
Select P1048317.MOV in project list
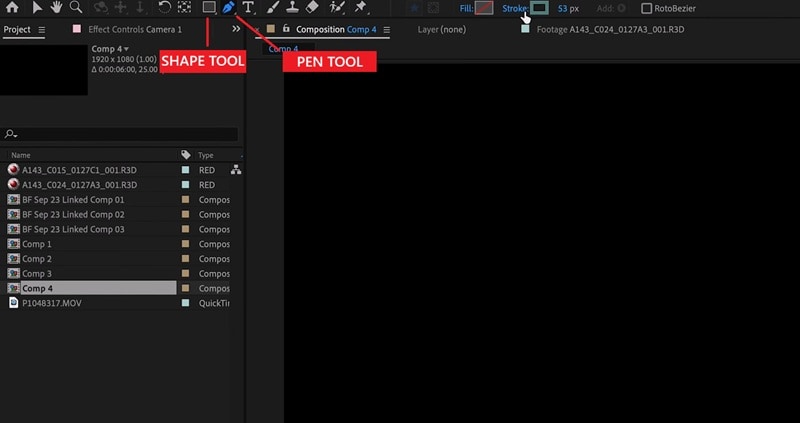click(52, 303)
